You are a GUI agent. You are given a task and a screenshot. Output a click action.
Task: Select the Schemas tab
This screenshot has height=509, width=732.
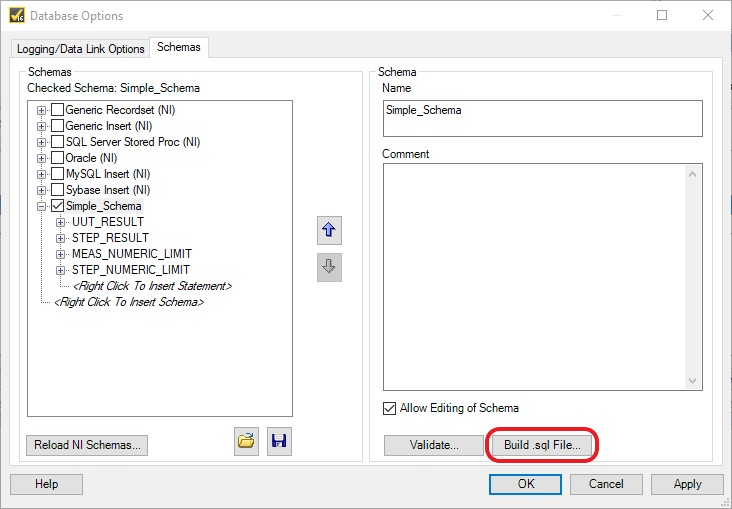179,47
